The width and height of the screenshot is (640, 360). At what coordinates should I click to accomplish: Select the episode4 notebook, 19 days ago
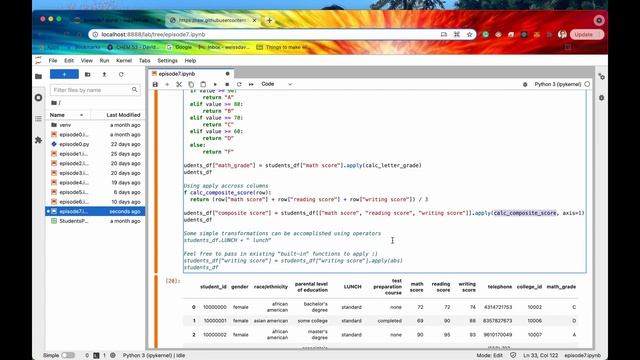click(x=95, y=182)
